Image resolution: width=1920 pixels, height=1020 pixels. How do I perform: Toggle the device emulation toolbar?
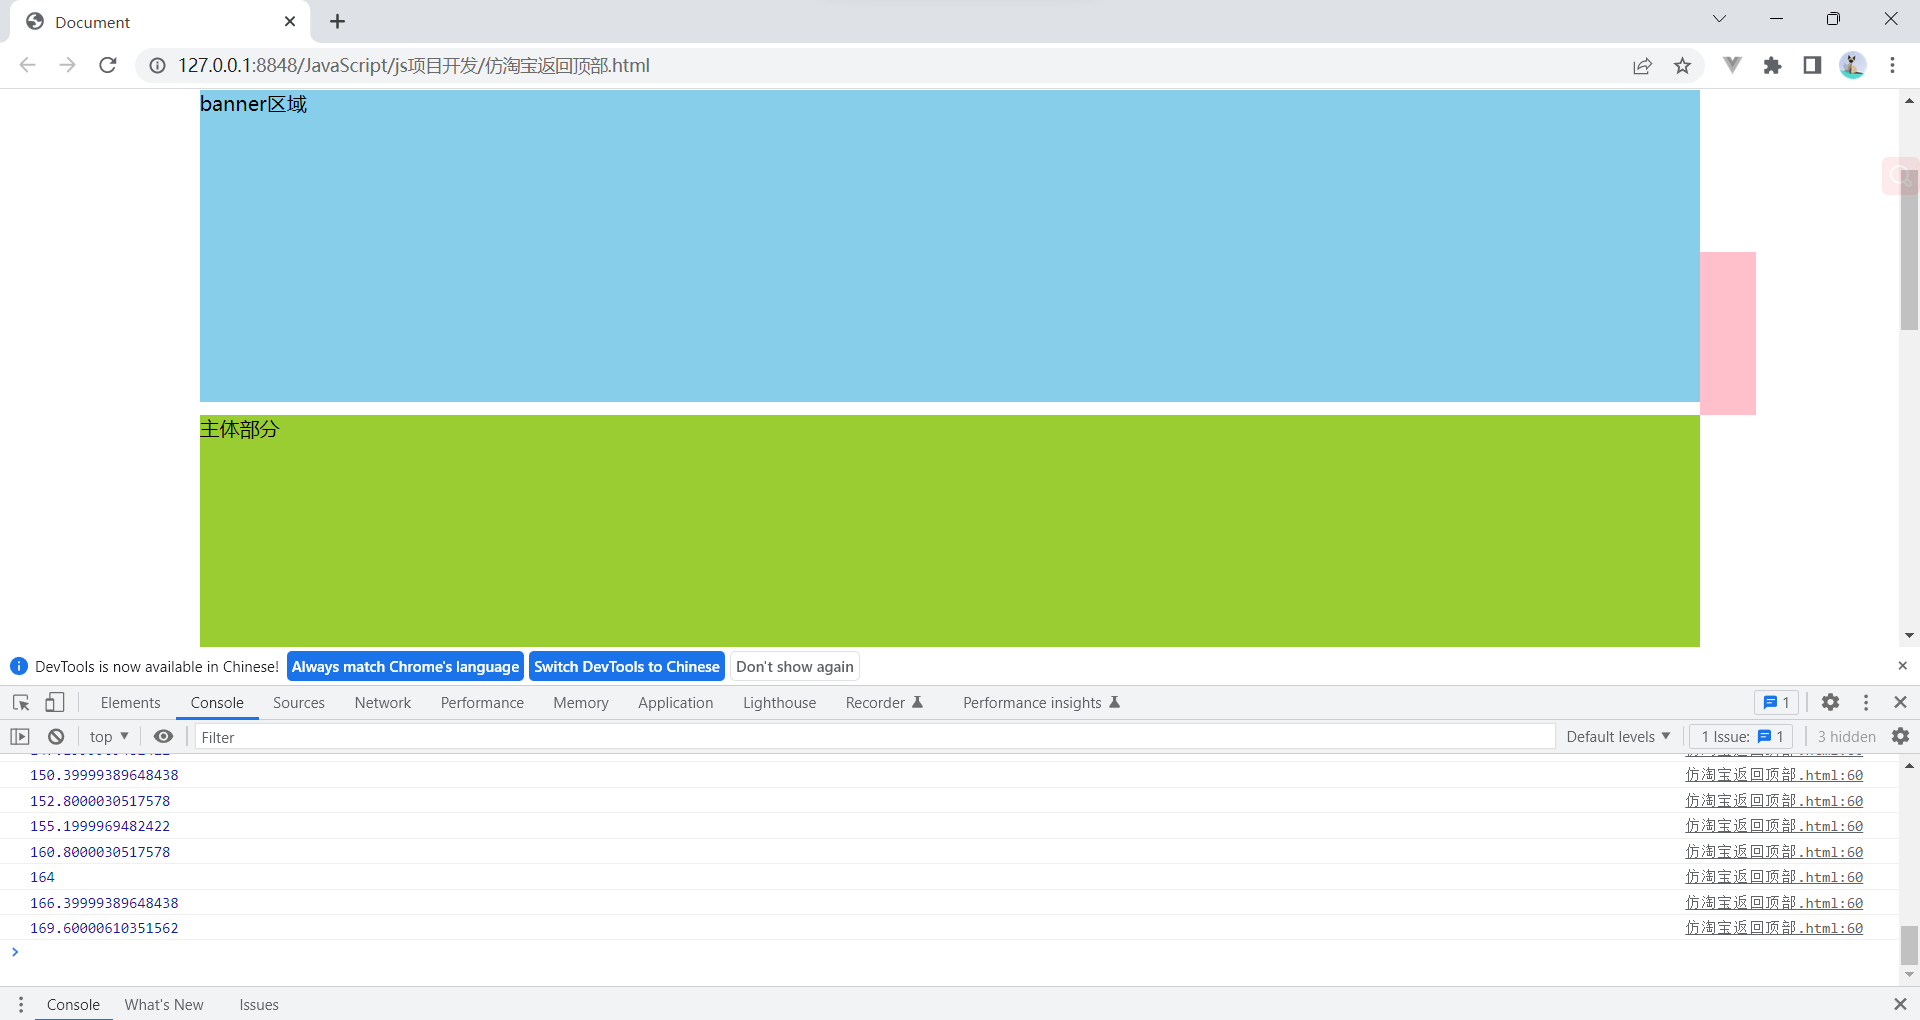pos(54,702)
